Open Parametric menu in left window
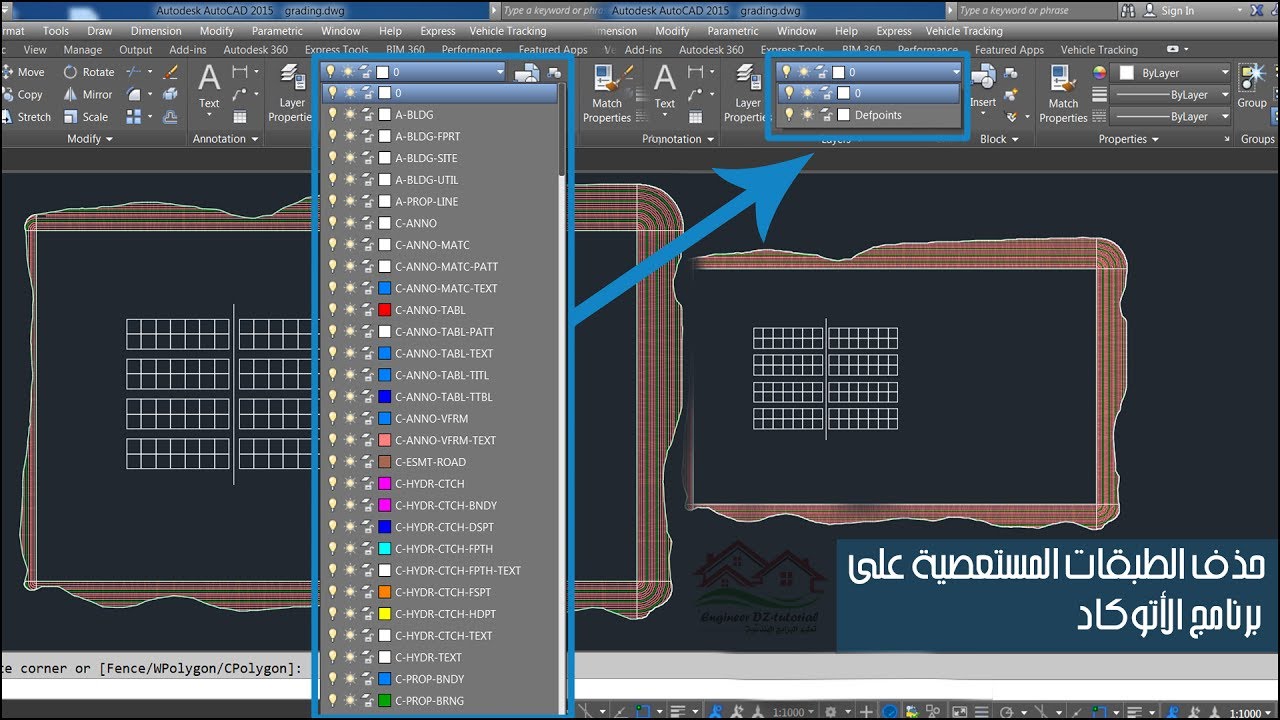The image size is (1280, 720). [277, 31]
